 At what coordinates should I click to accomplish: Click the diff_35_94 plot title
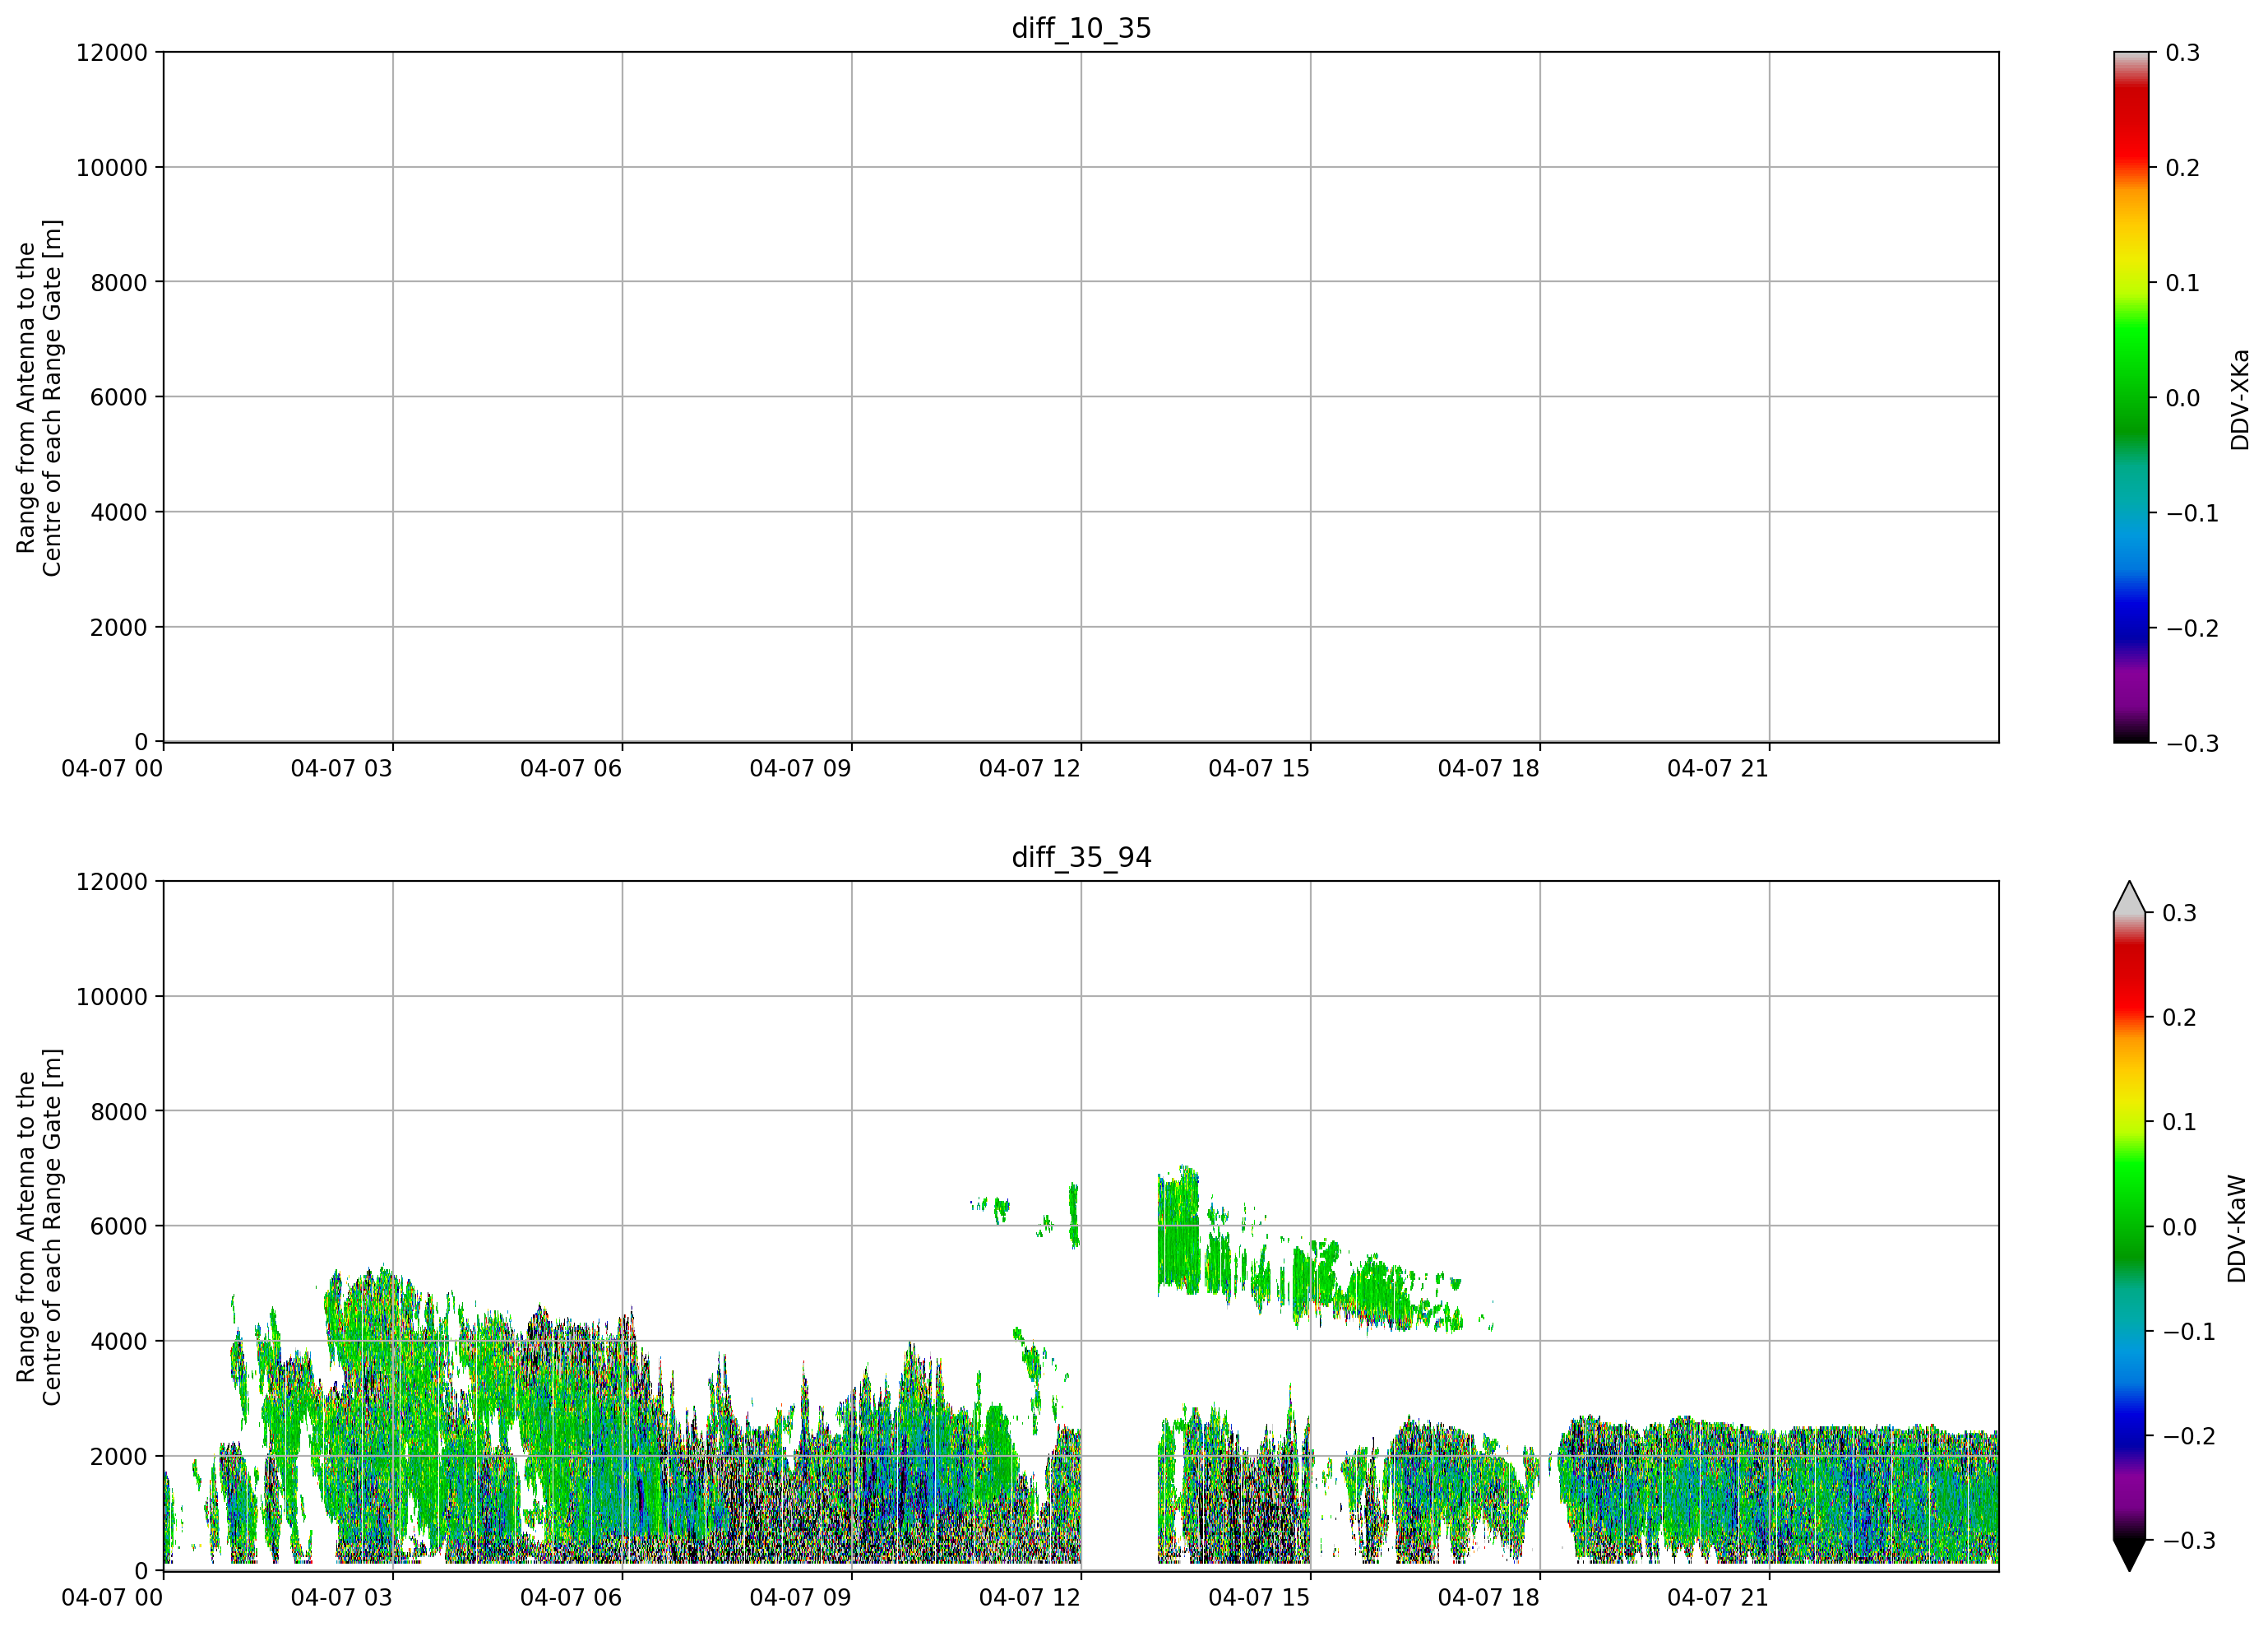(1081, 857)
